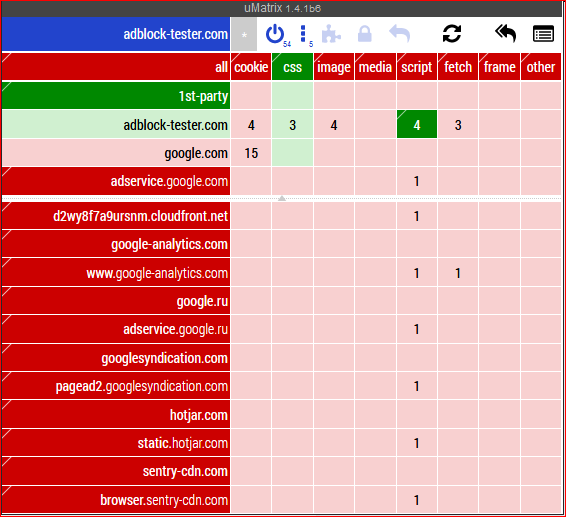Toggle the script column header
The width and height of the screenshot is (566, 517).
click(x=417, y=67)
